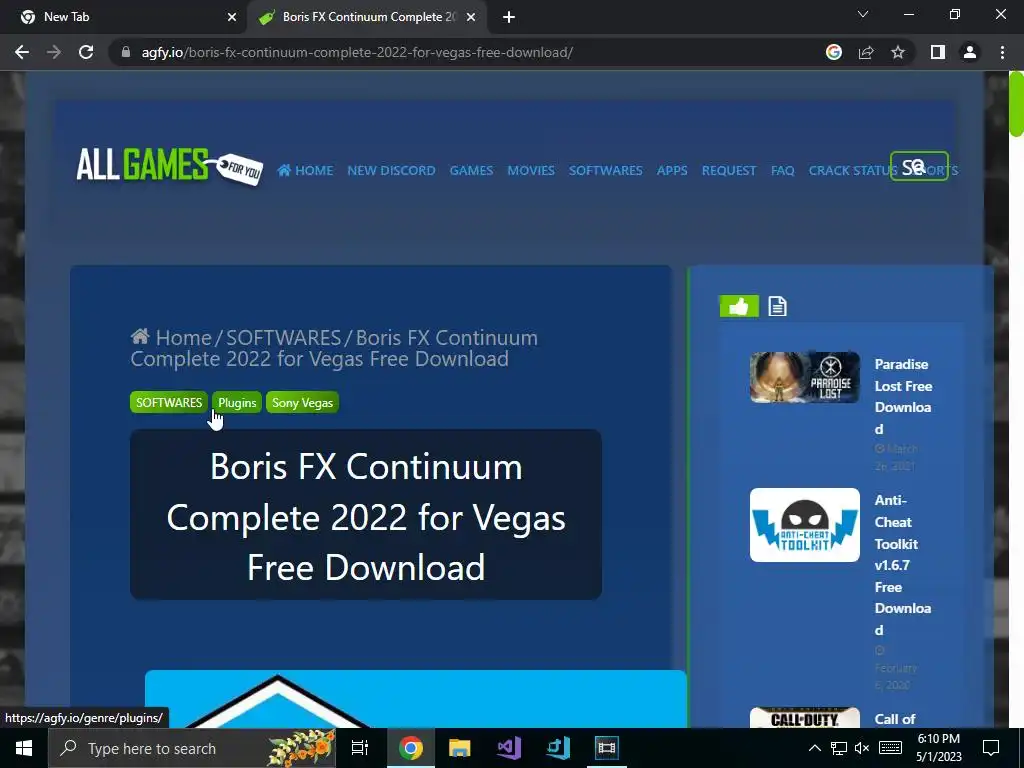The image size is (1024, 768).
Task: Open the Anti-Cheat Toolkit thumbnail
Action: tap(805, 525)
